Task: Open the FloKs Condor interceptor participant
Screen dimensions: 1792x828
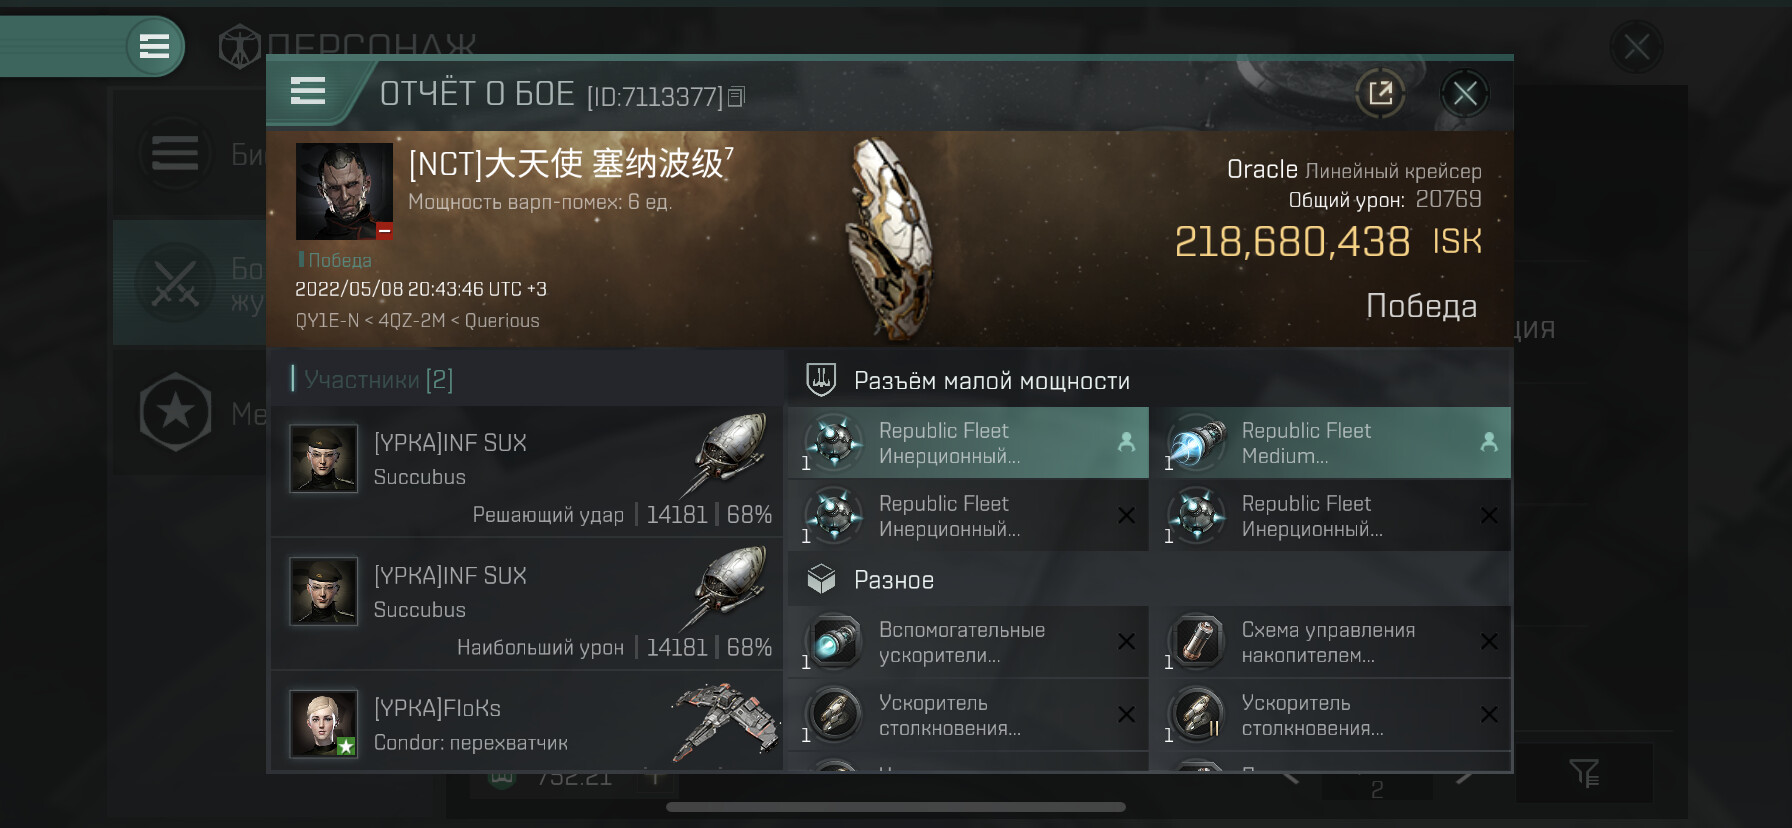Action: 527,722
